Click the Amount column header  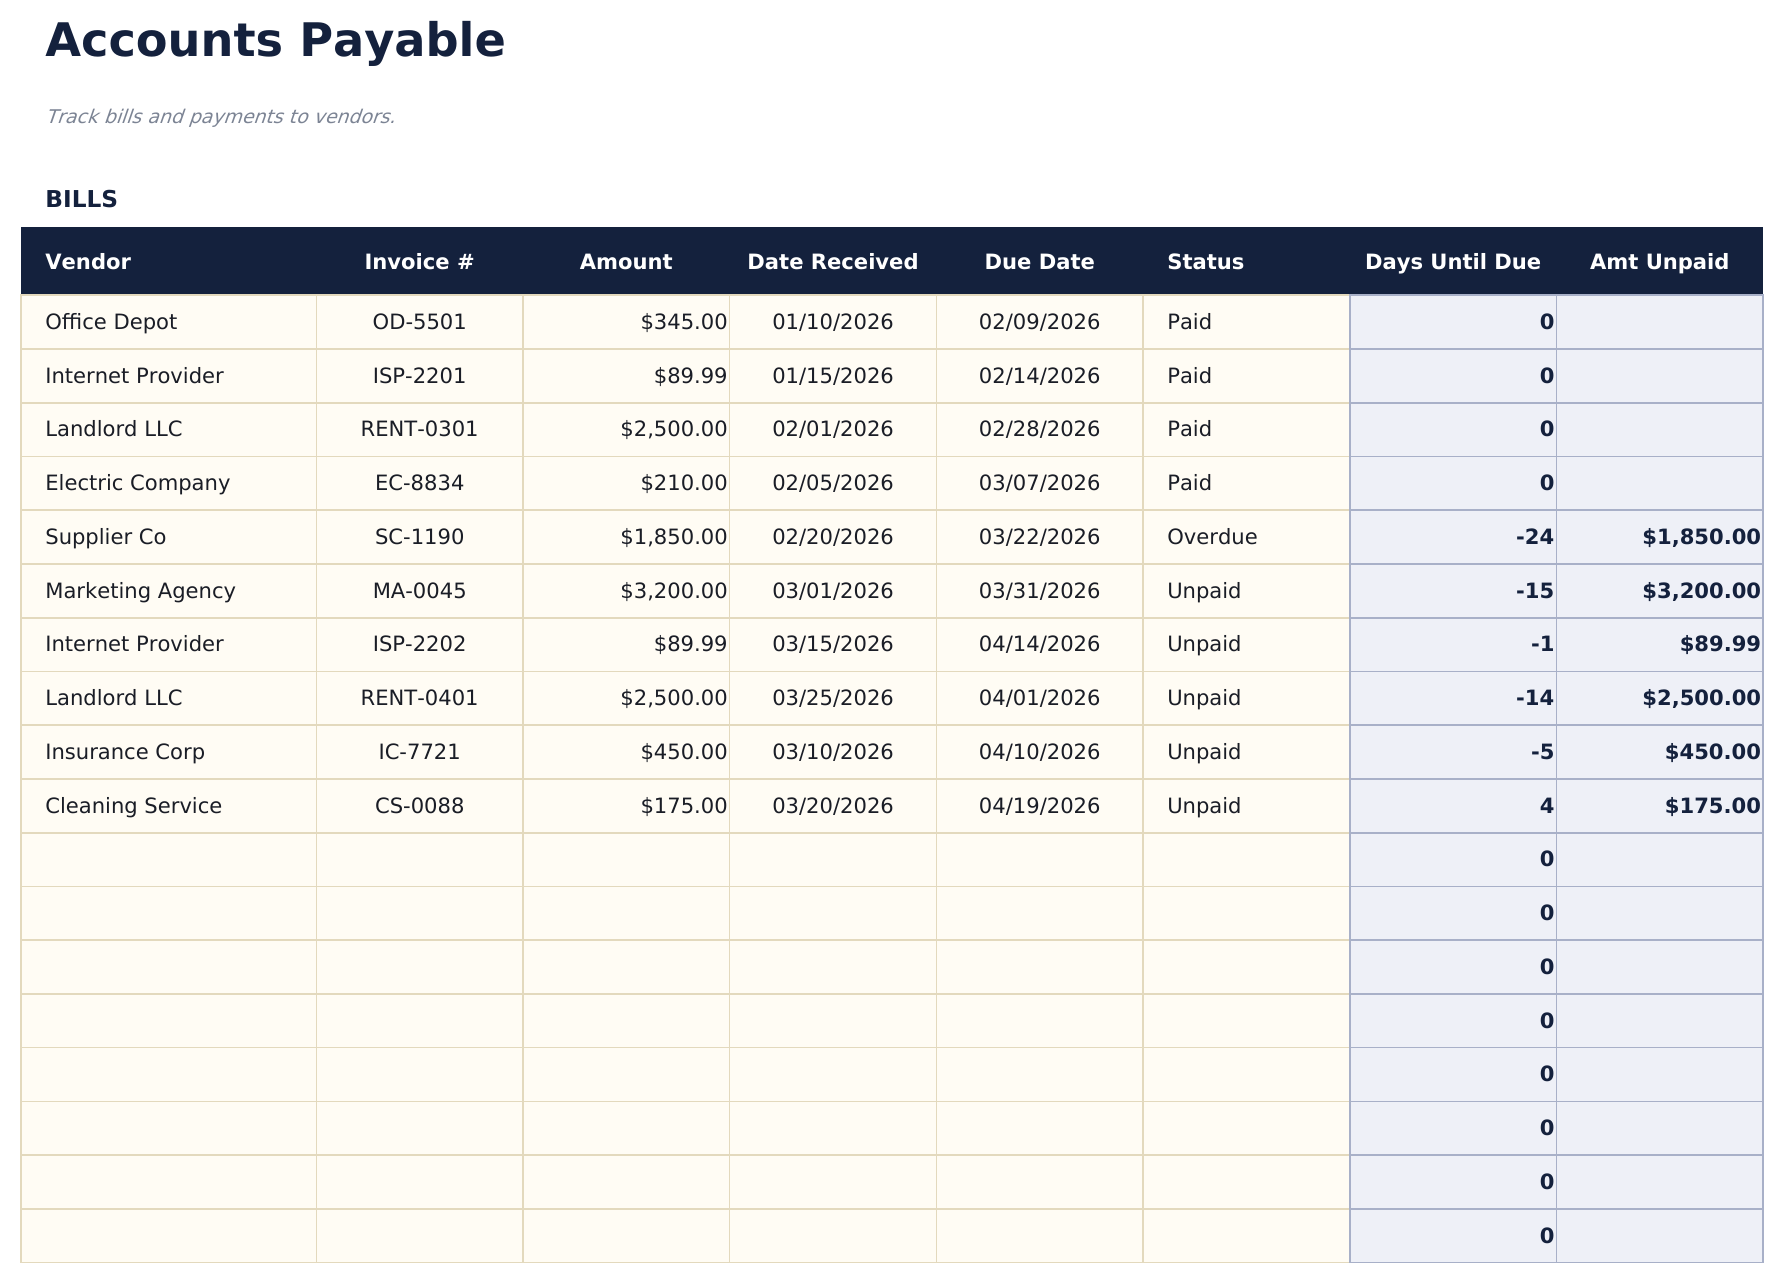point(625,261)
